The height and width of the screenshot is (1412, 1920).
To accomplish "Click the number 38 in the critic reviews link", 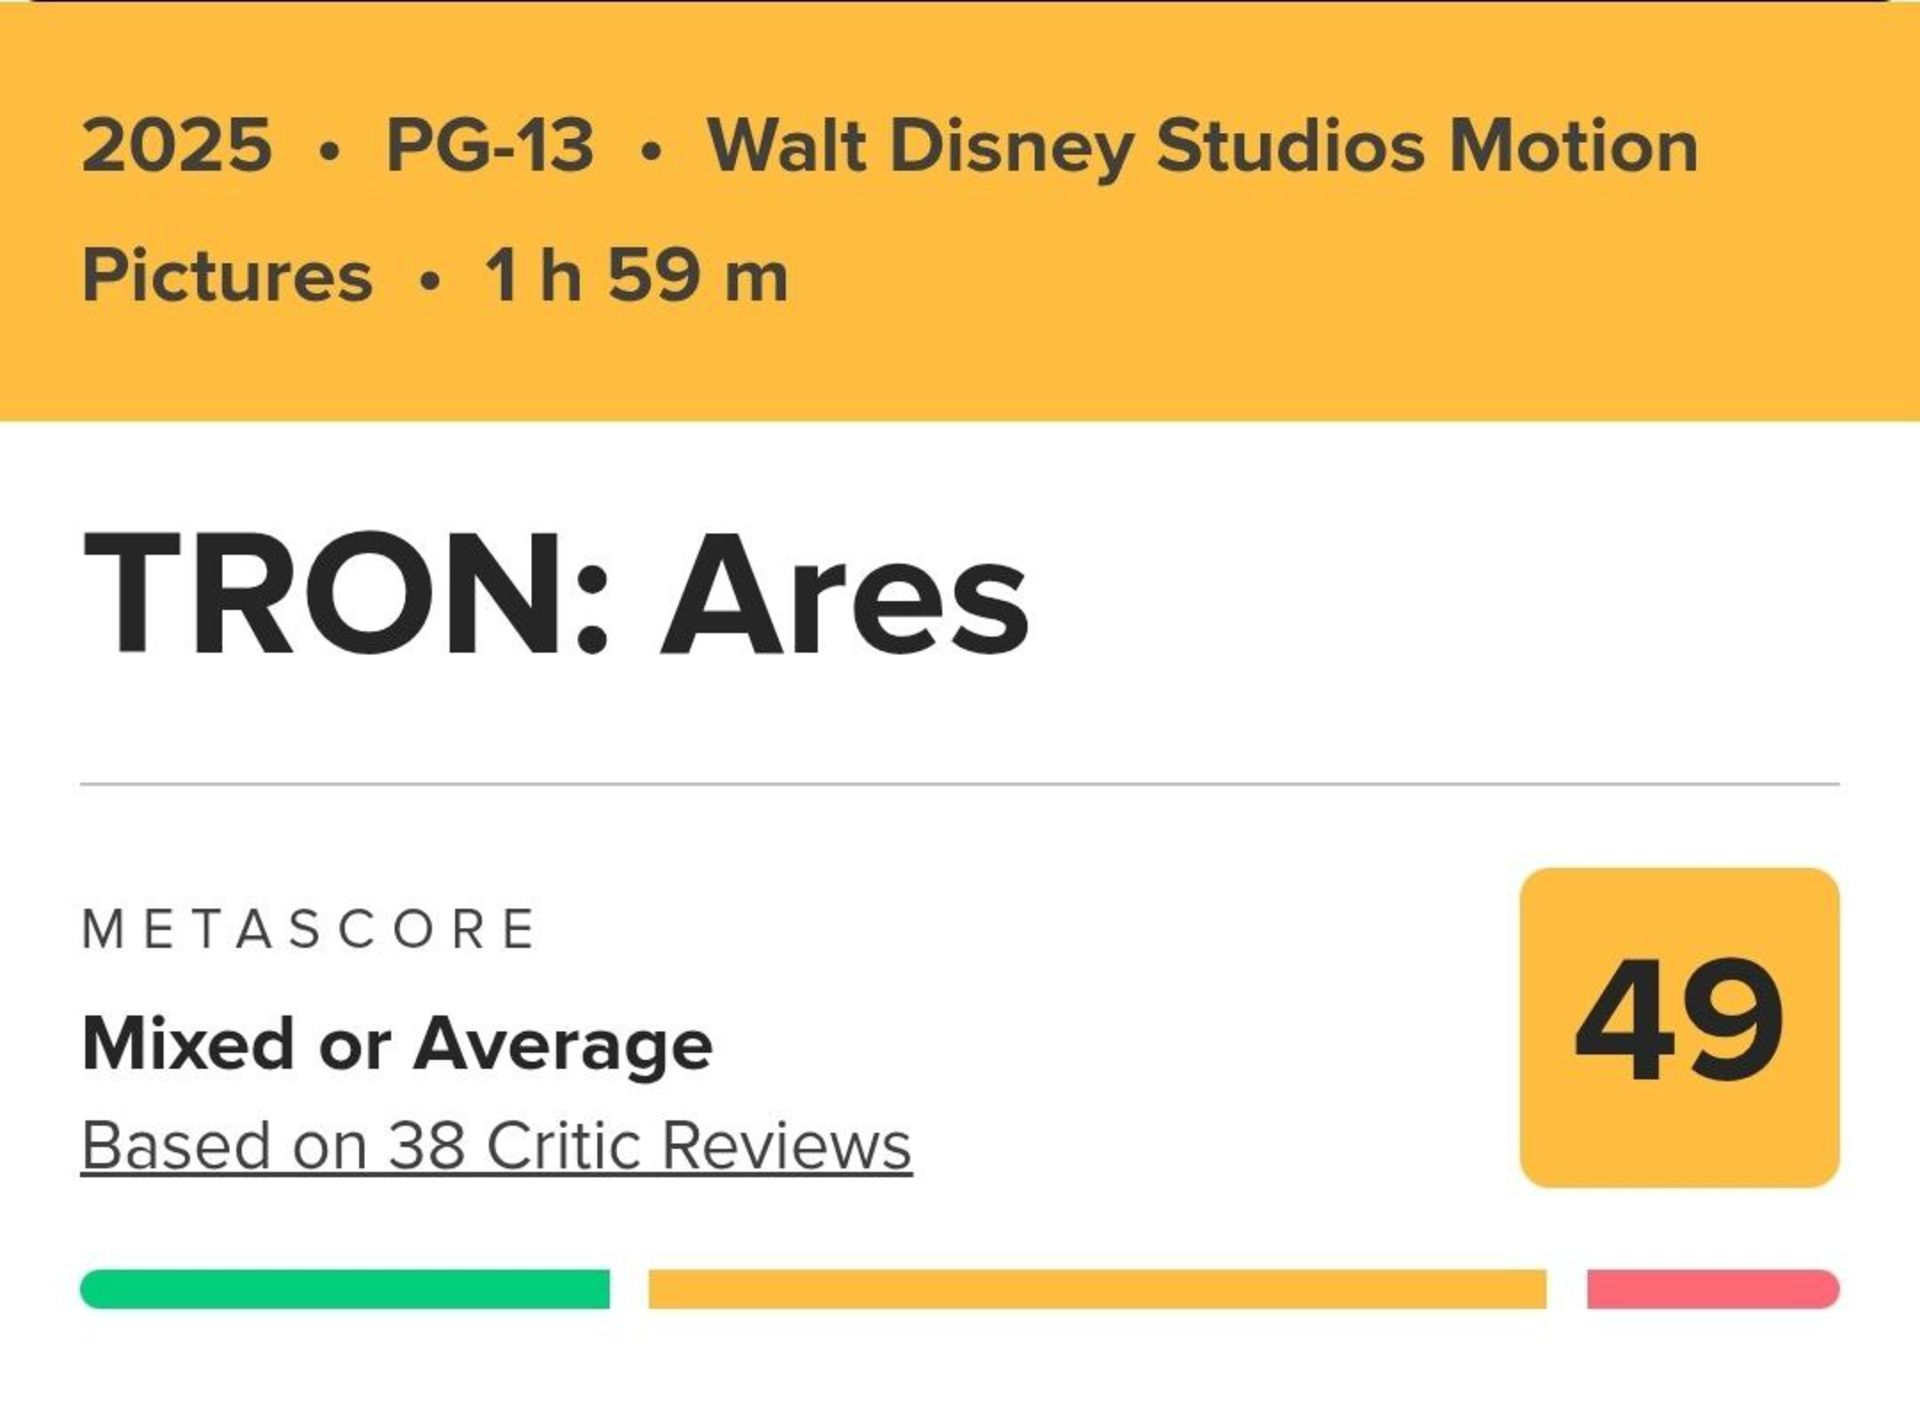I will coord(426,1145).
